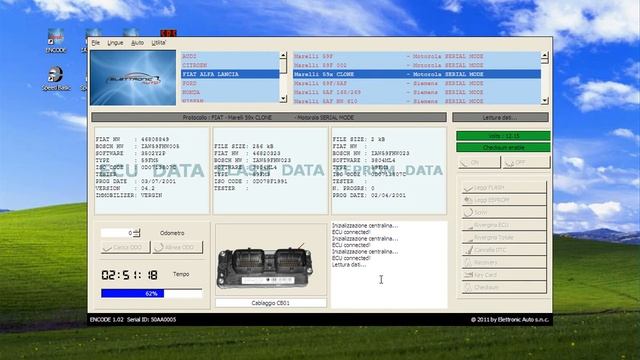The height and width of the screenshot is (360, 640).
Task: Click the ENCODE 1.02 Serial ID status text
Action: coord(133,320)
